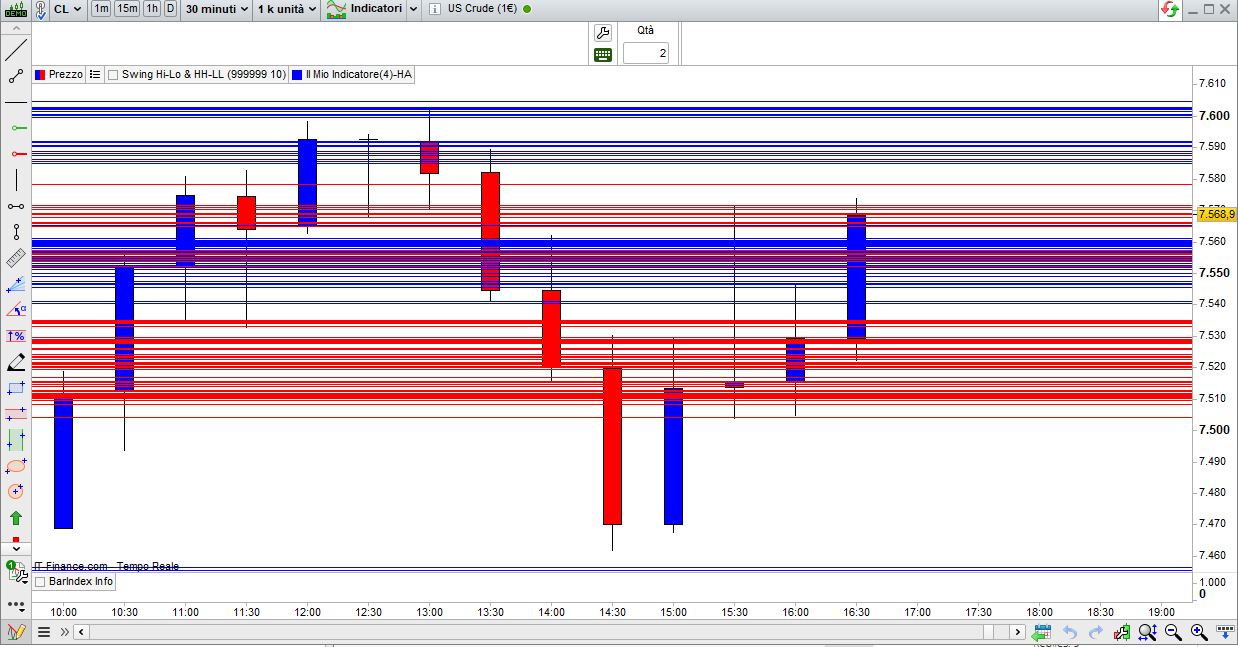1238x647 pixels.
Task: Click the green-red sync arrows icon top right
Action: (1169, 9)
